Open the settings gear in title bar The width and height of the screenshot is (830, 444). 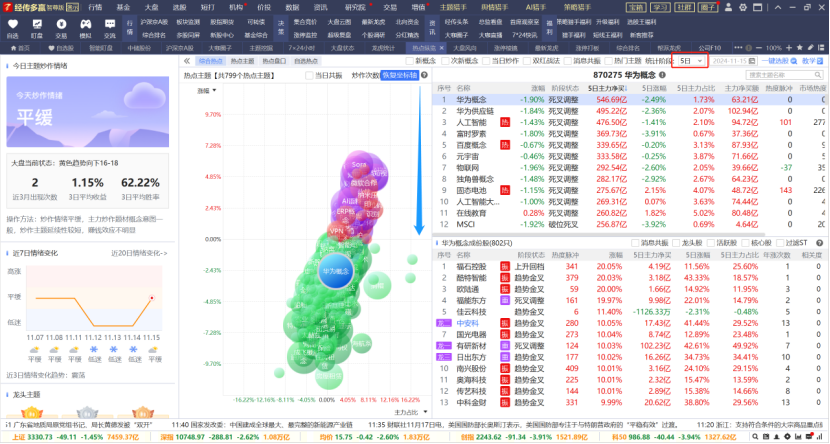743,7
